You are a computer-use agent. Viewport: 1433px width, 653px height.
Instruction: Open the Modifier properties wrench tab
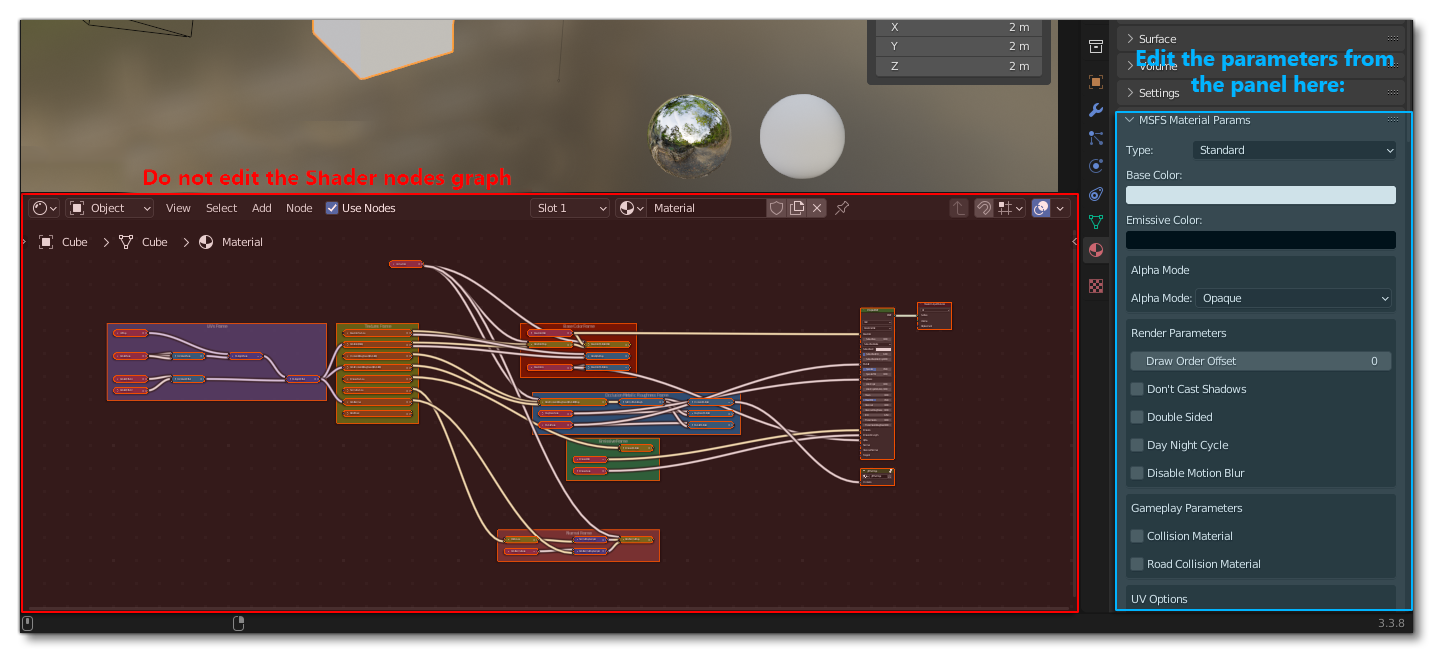click(1096, 110)
